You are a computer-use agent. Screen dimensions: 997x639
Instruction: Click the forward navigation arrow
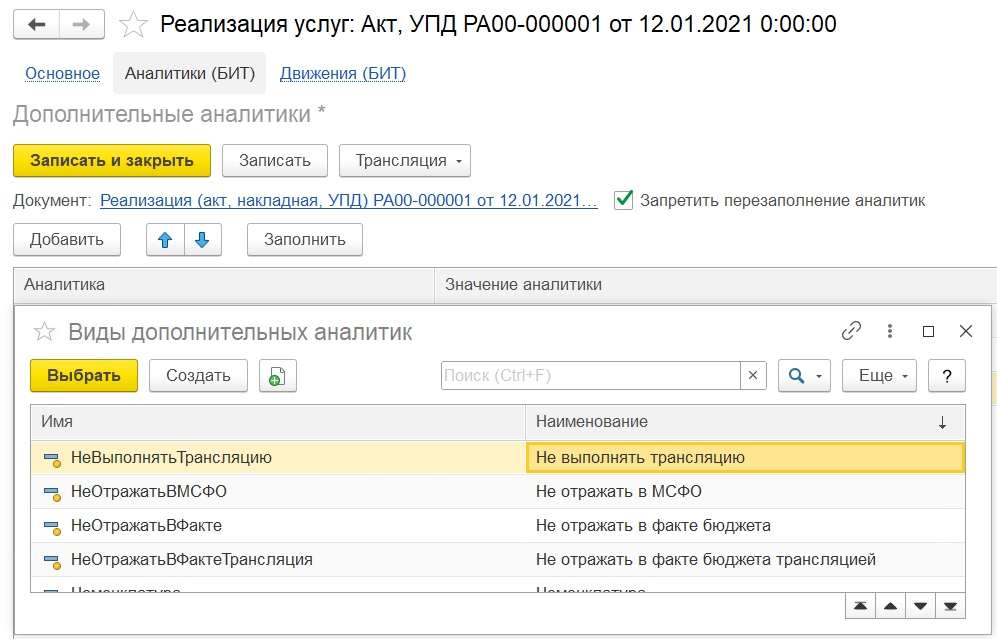[84, 25]
